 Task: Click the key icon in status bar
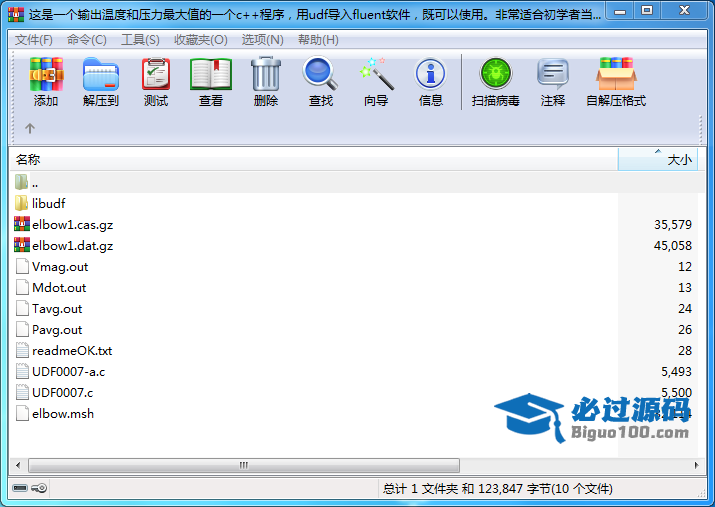coord(39,488)
